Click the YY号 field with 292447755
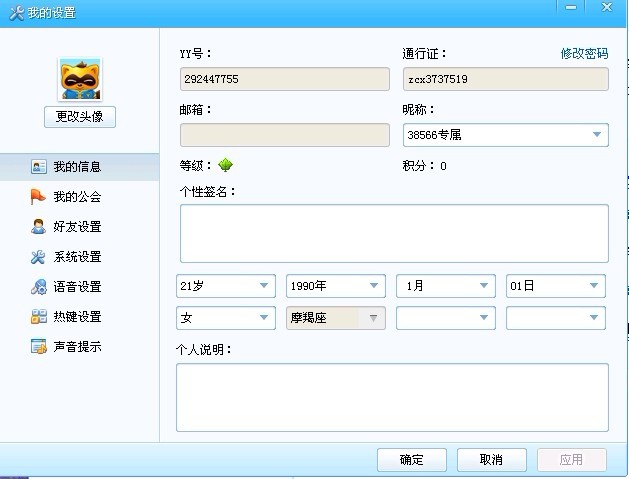 click(285, 79)
